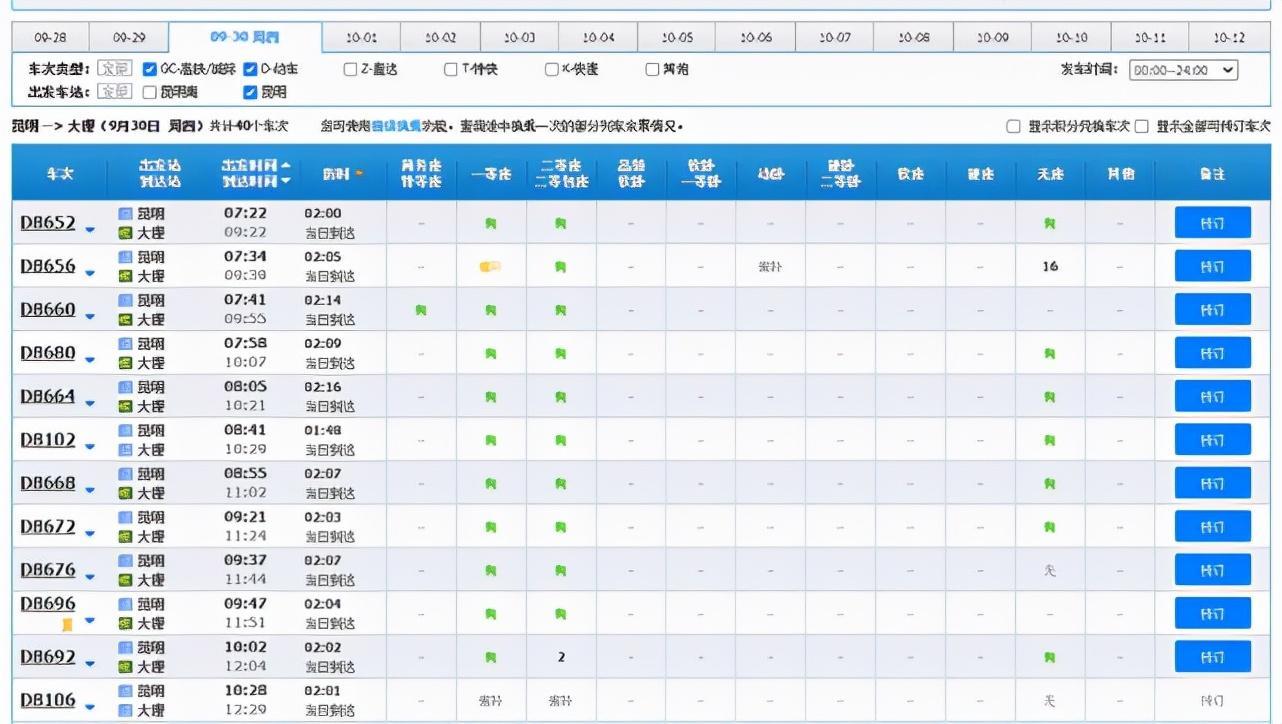
Task: Uncheck the GC high-speed train type checkbox
Action: [x=150, y=70]
